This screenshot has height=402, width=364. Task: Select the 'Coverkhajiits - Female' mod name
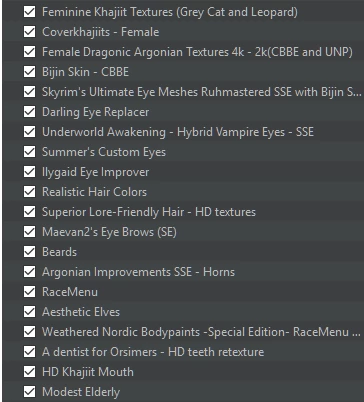pyautogui.click(x=101, y=32)
